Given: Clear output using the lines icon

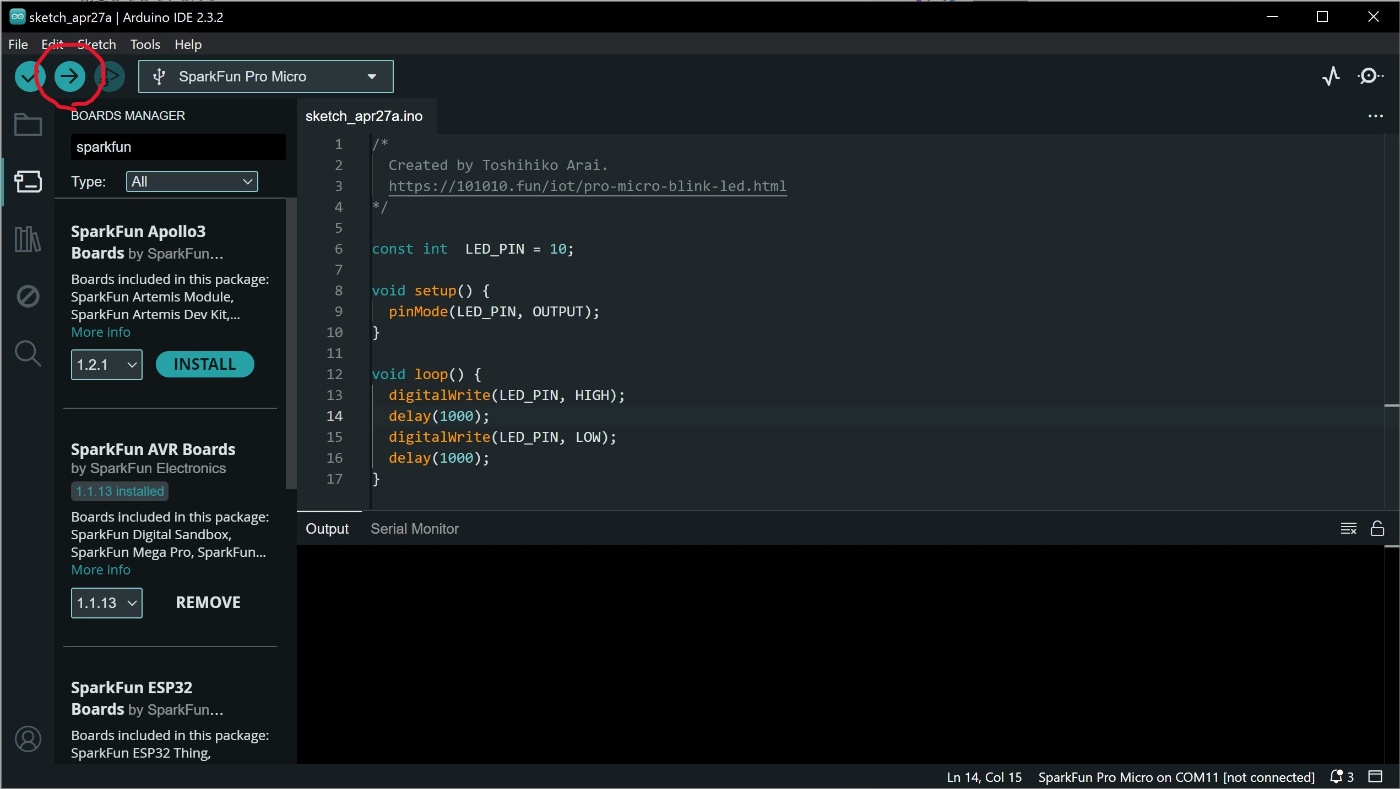Looking at the screenshot, I should (1348, 528).
